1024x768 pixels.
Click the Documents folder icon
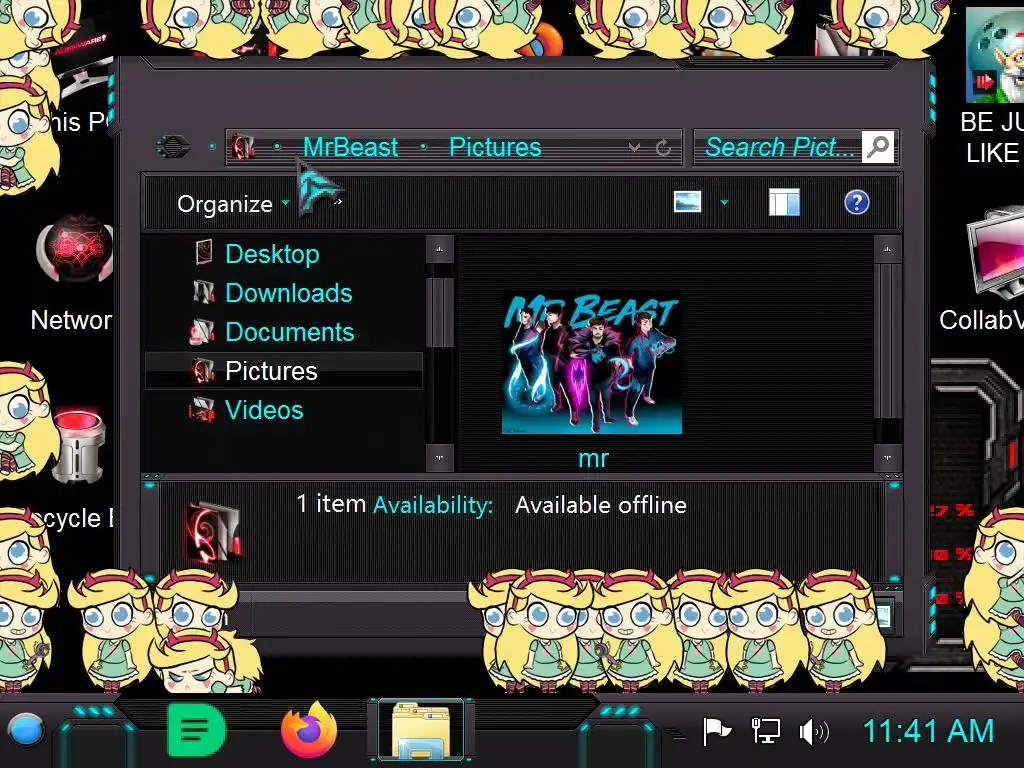coord(202,331)
